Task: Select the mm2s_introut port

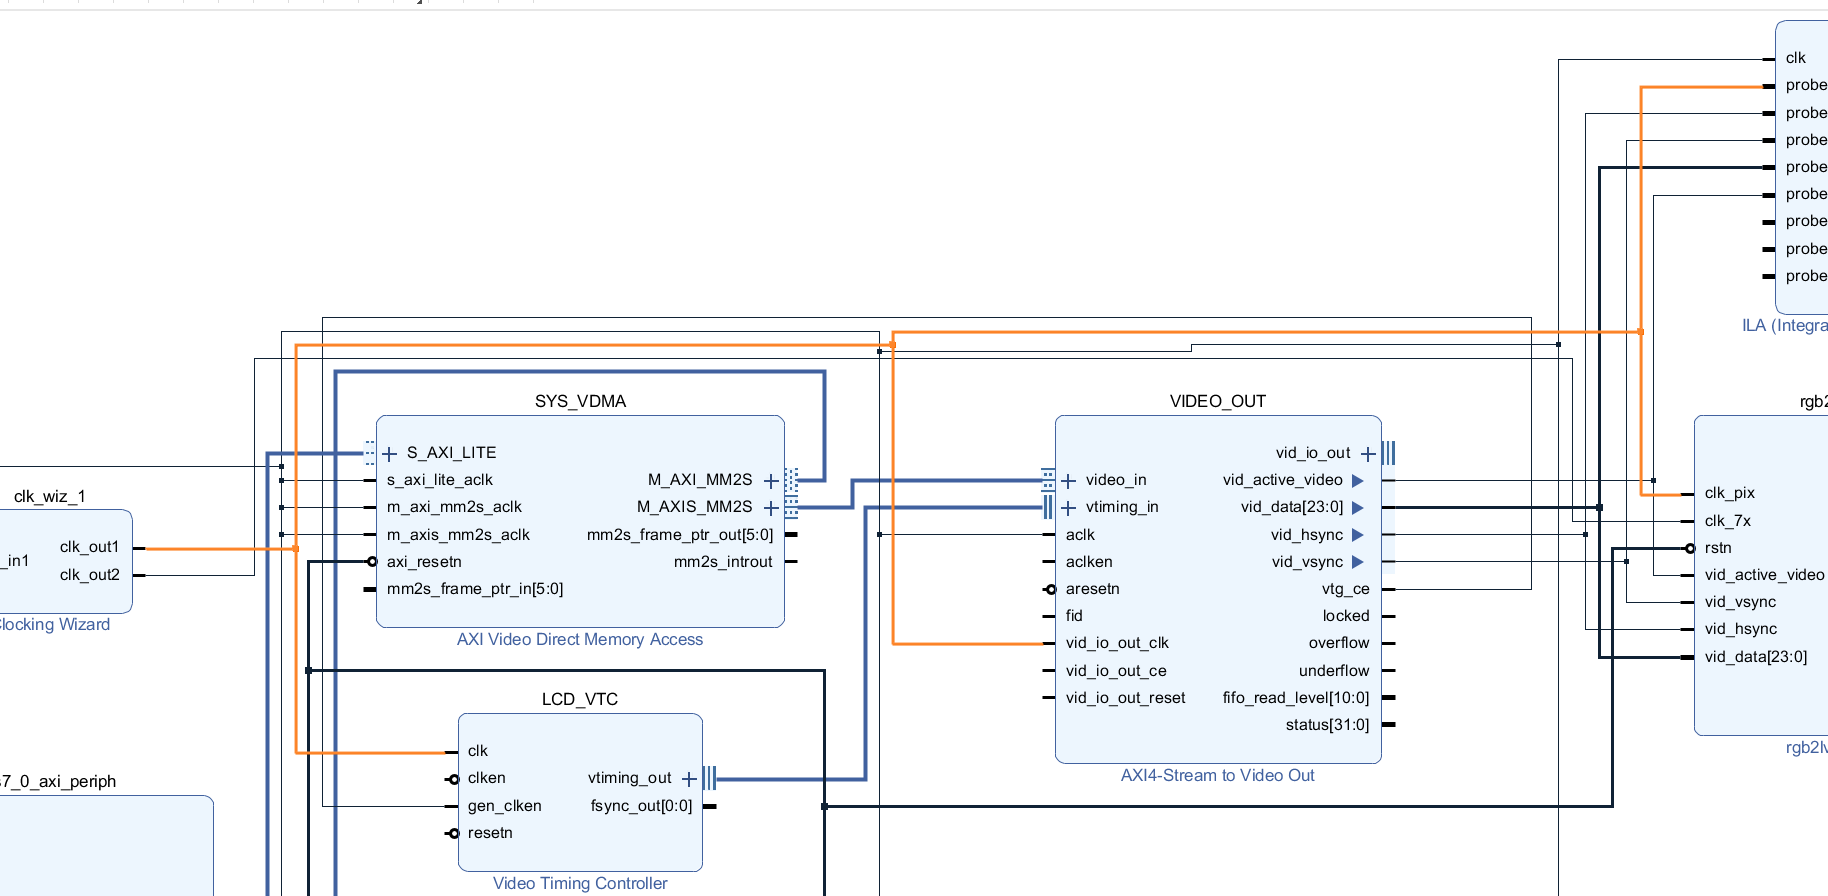Action: 723,562
